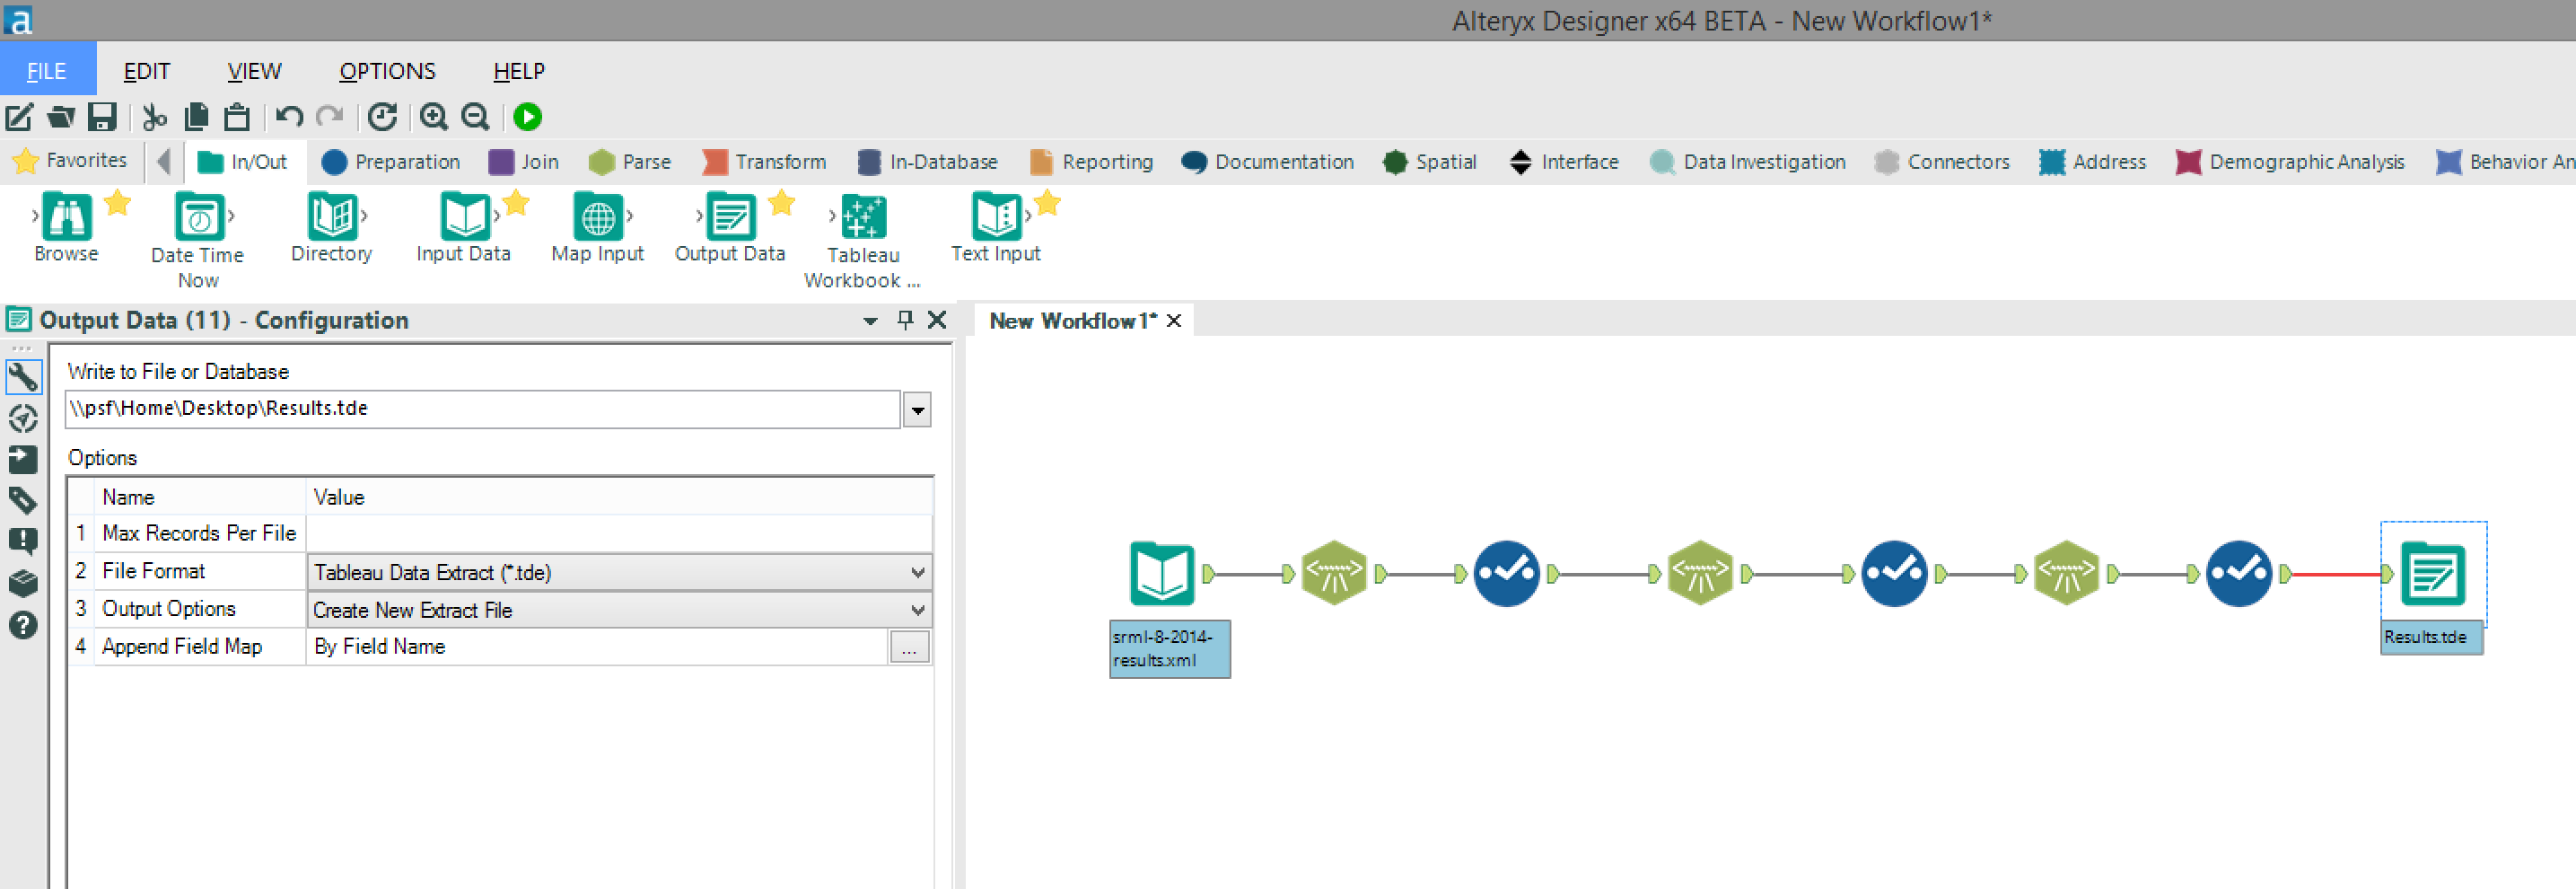Open the HELP menu

[519, 71]
